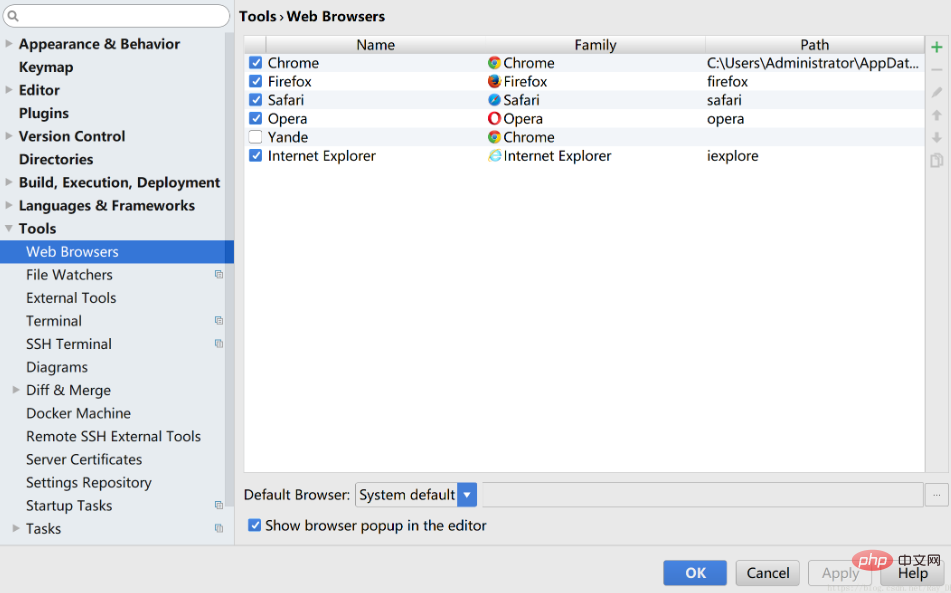This screenshot has width=951, height=593.
Task: Click the project-level icon beside Terminal
Action: (219, 321)
